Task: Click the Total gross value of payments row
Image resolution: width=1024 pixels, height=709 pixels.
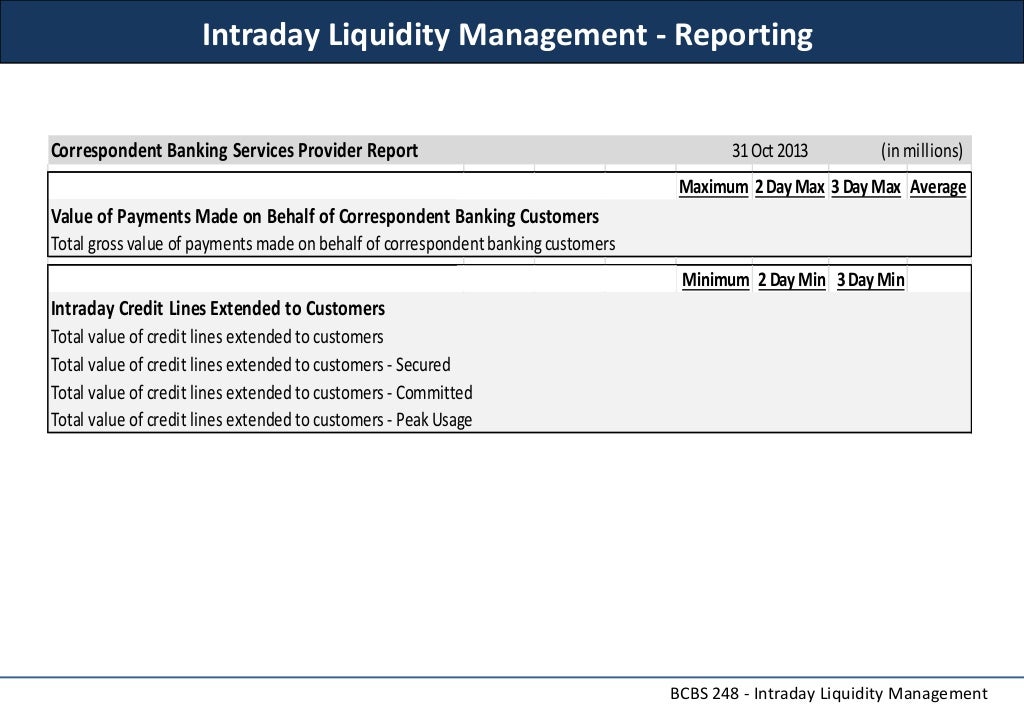Action: [x=509, y=244]
